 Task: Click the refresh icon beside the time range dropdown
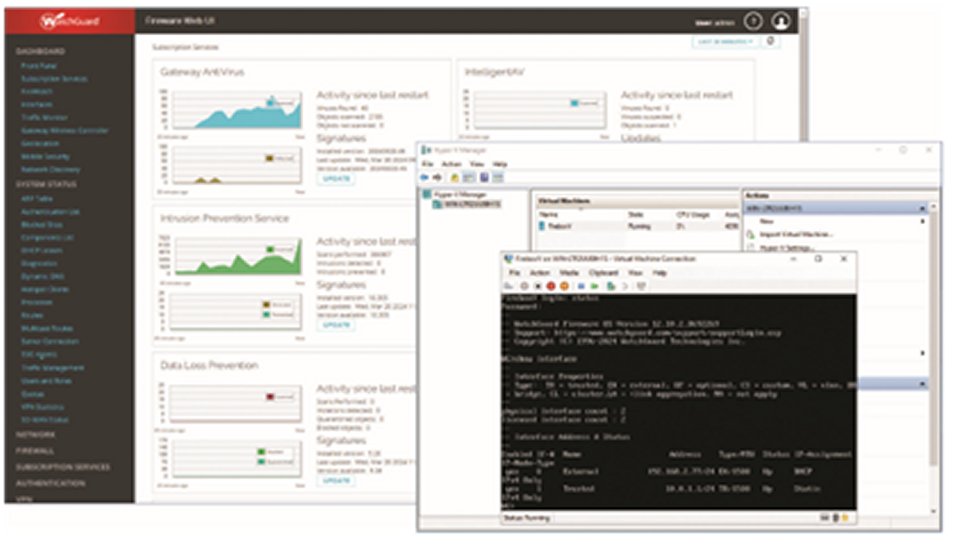point(771,41)
